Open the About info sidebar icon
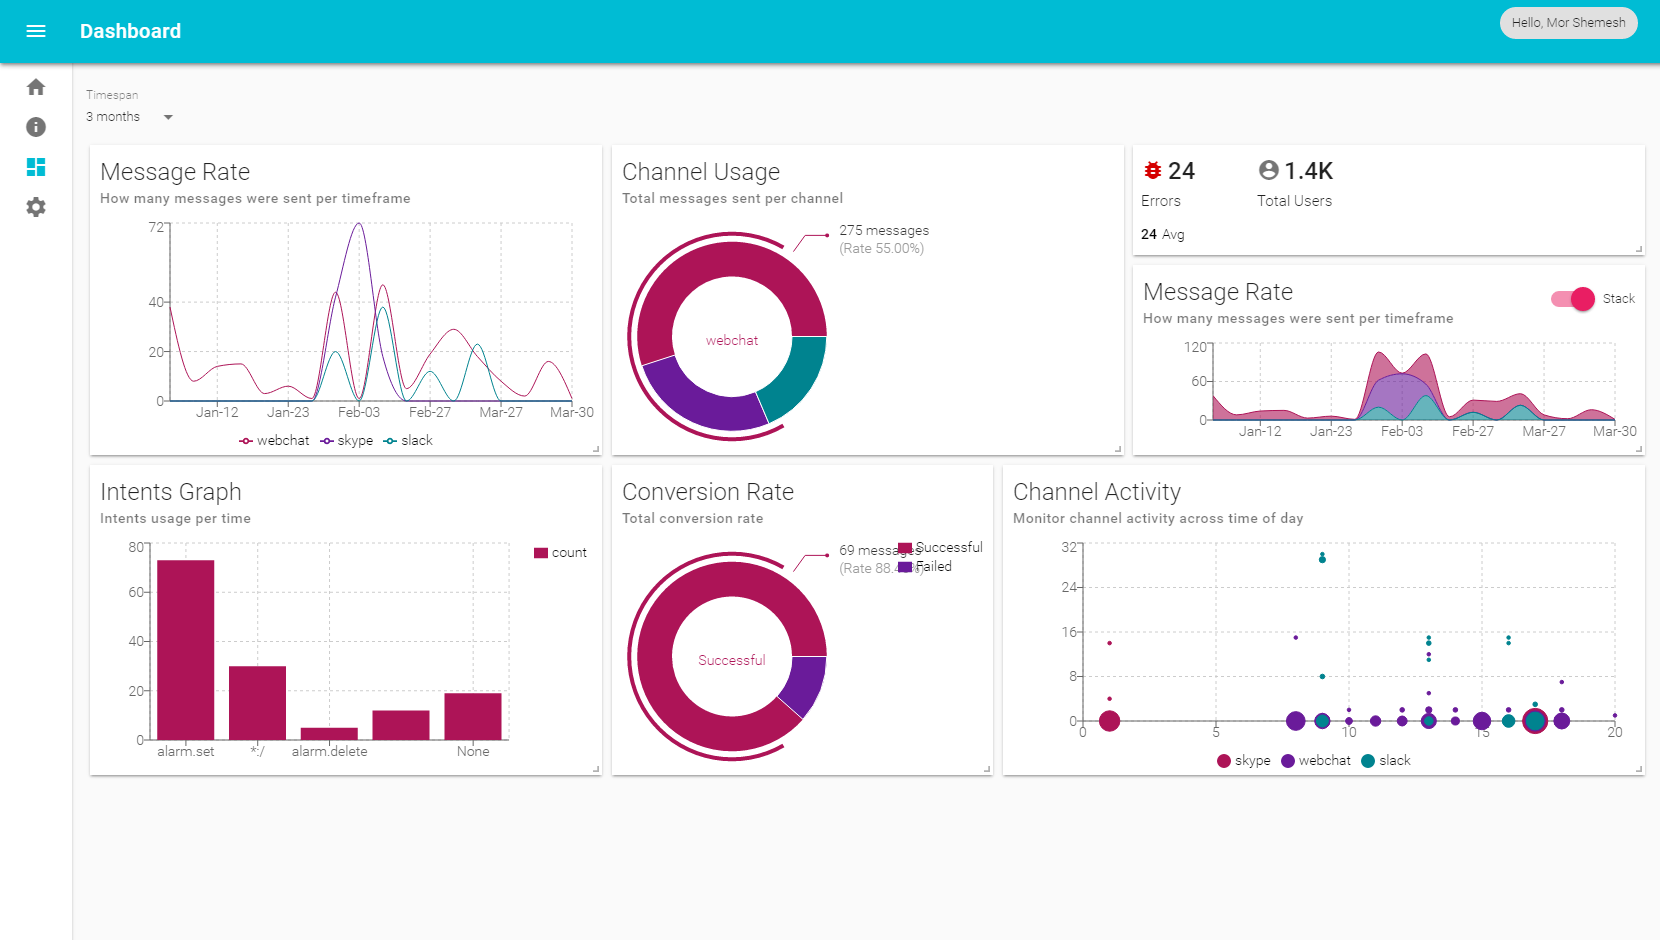 click(x=36, y=127)
